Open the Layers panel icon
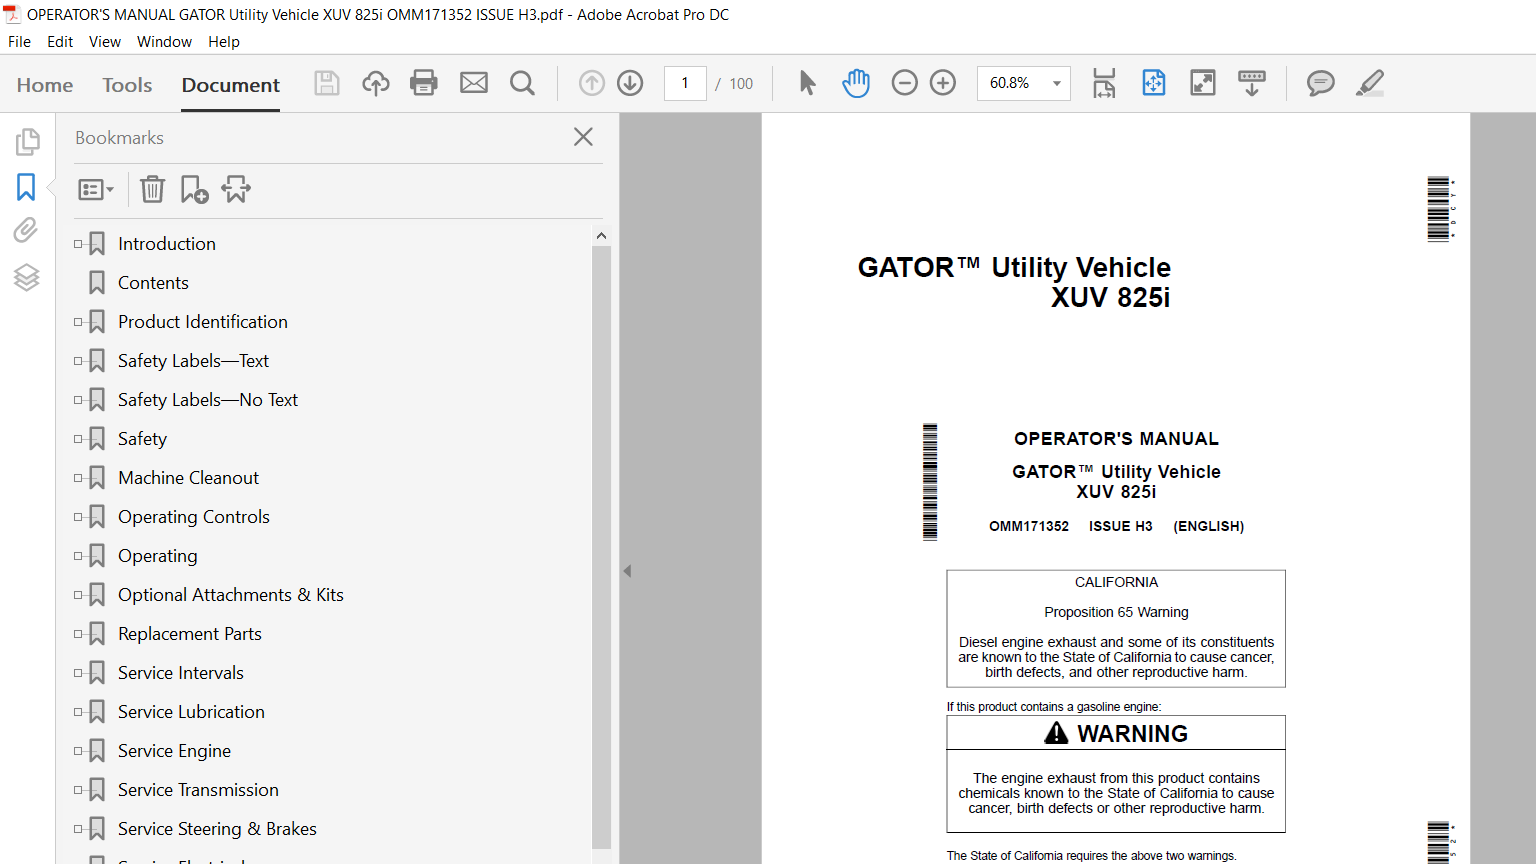This screenshot has width=1536, height=864. click(x=26, y=277)
